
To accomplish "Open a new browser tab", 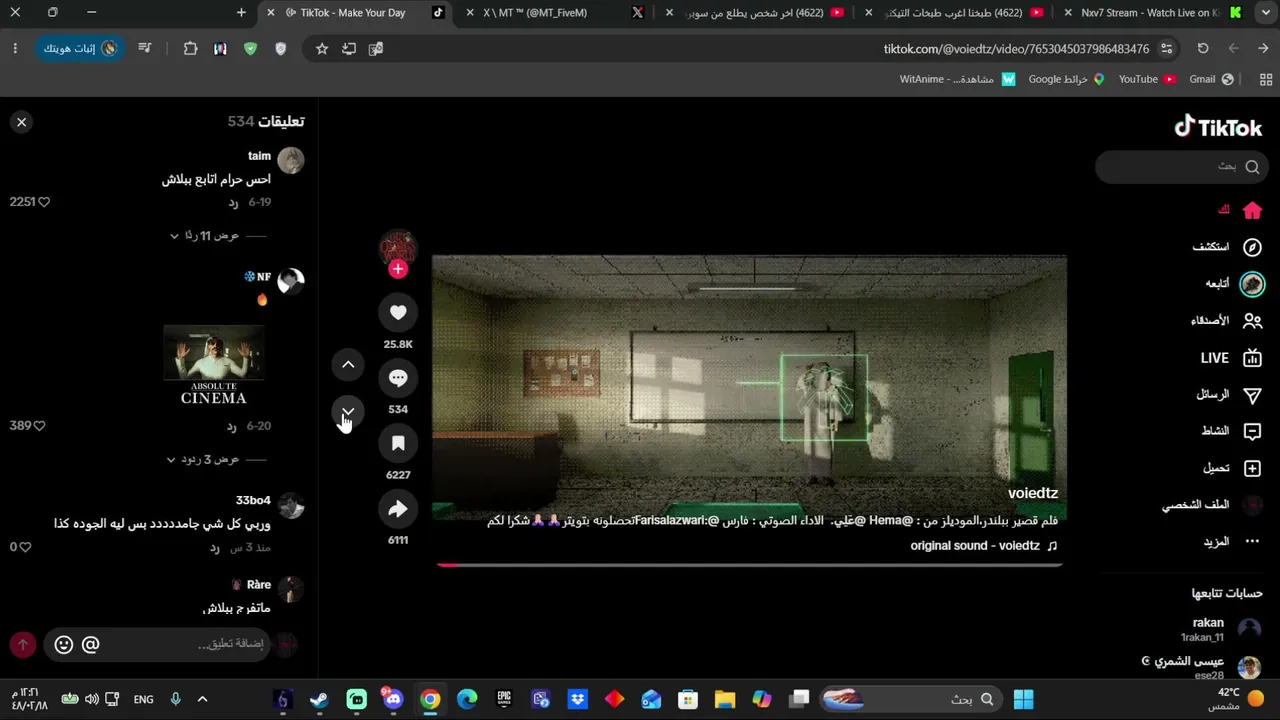I will pos(241,13).
